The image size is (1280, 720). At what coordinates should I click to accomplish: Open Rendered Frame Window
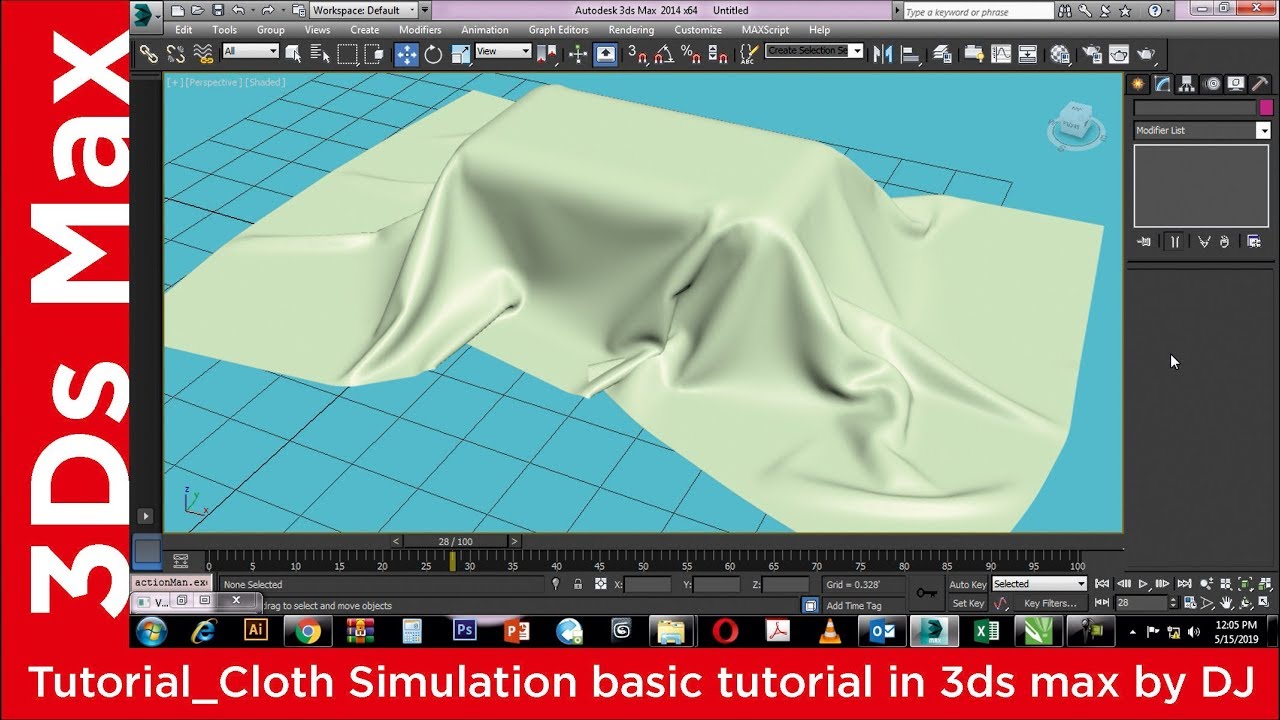[1119, 54]
